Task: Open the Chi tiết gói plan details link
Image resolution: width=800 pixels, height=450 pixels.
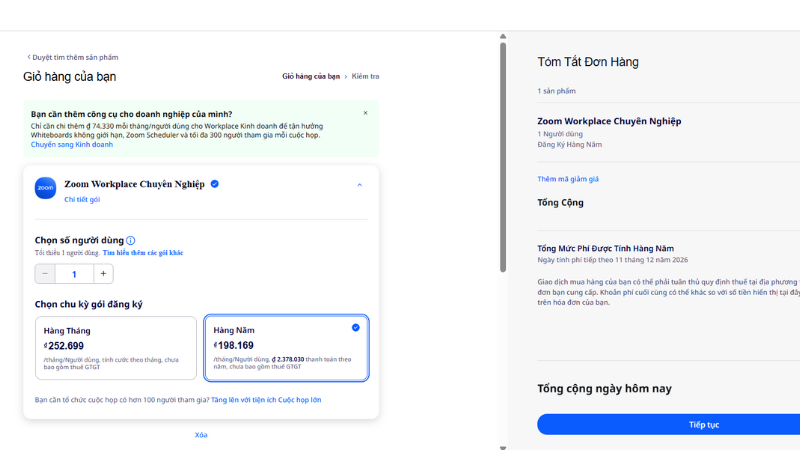Action: pyautogui.click(x=82, y=199)
